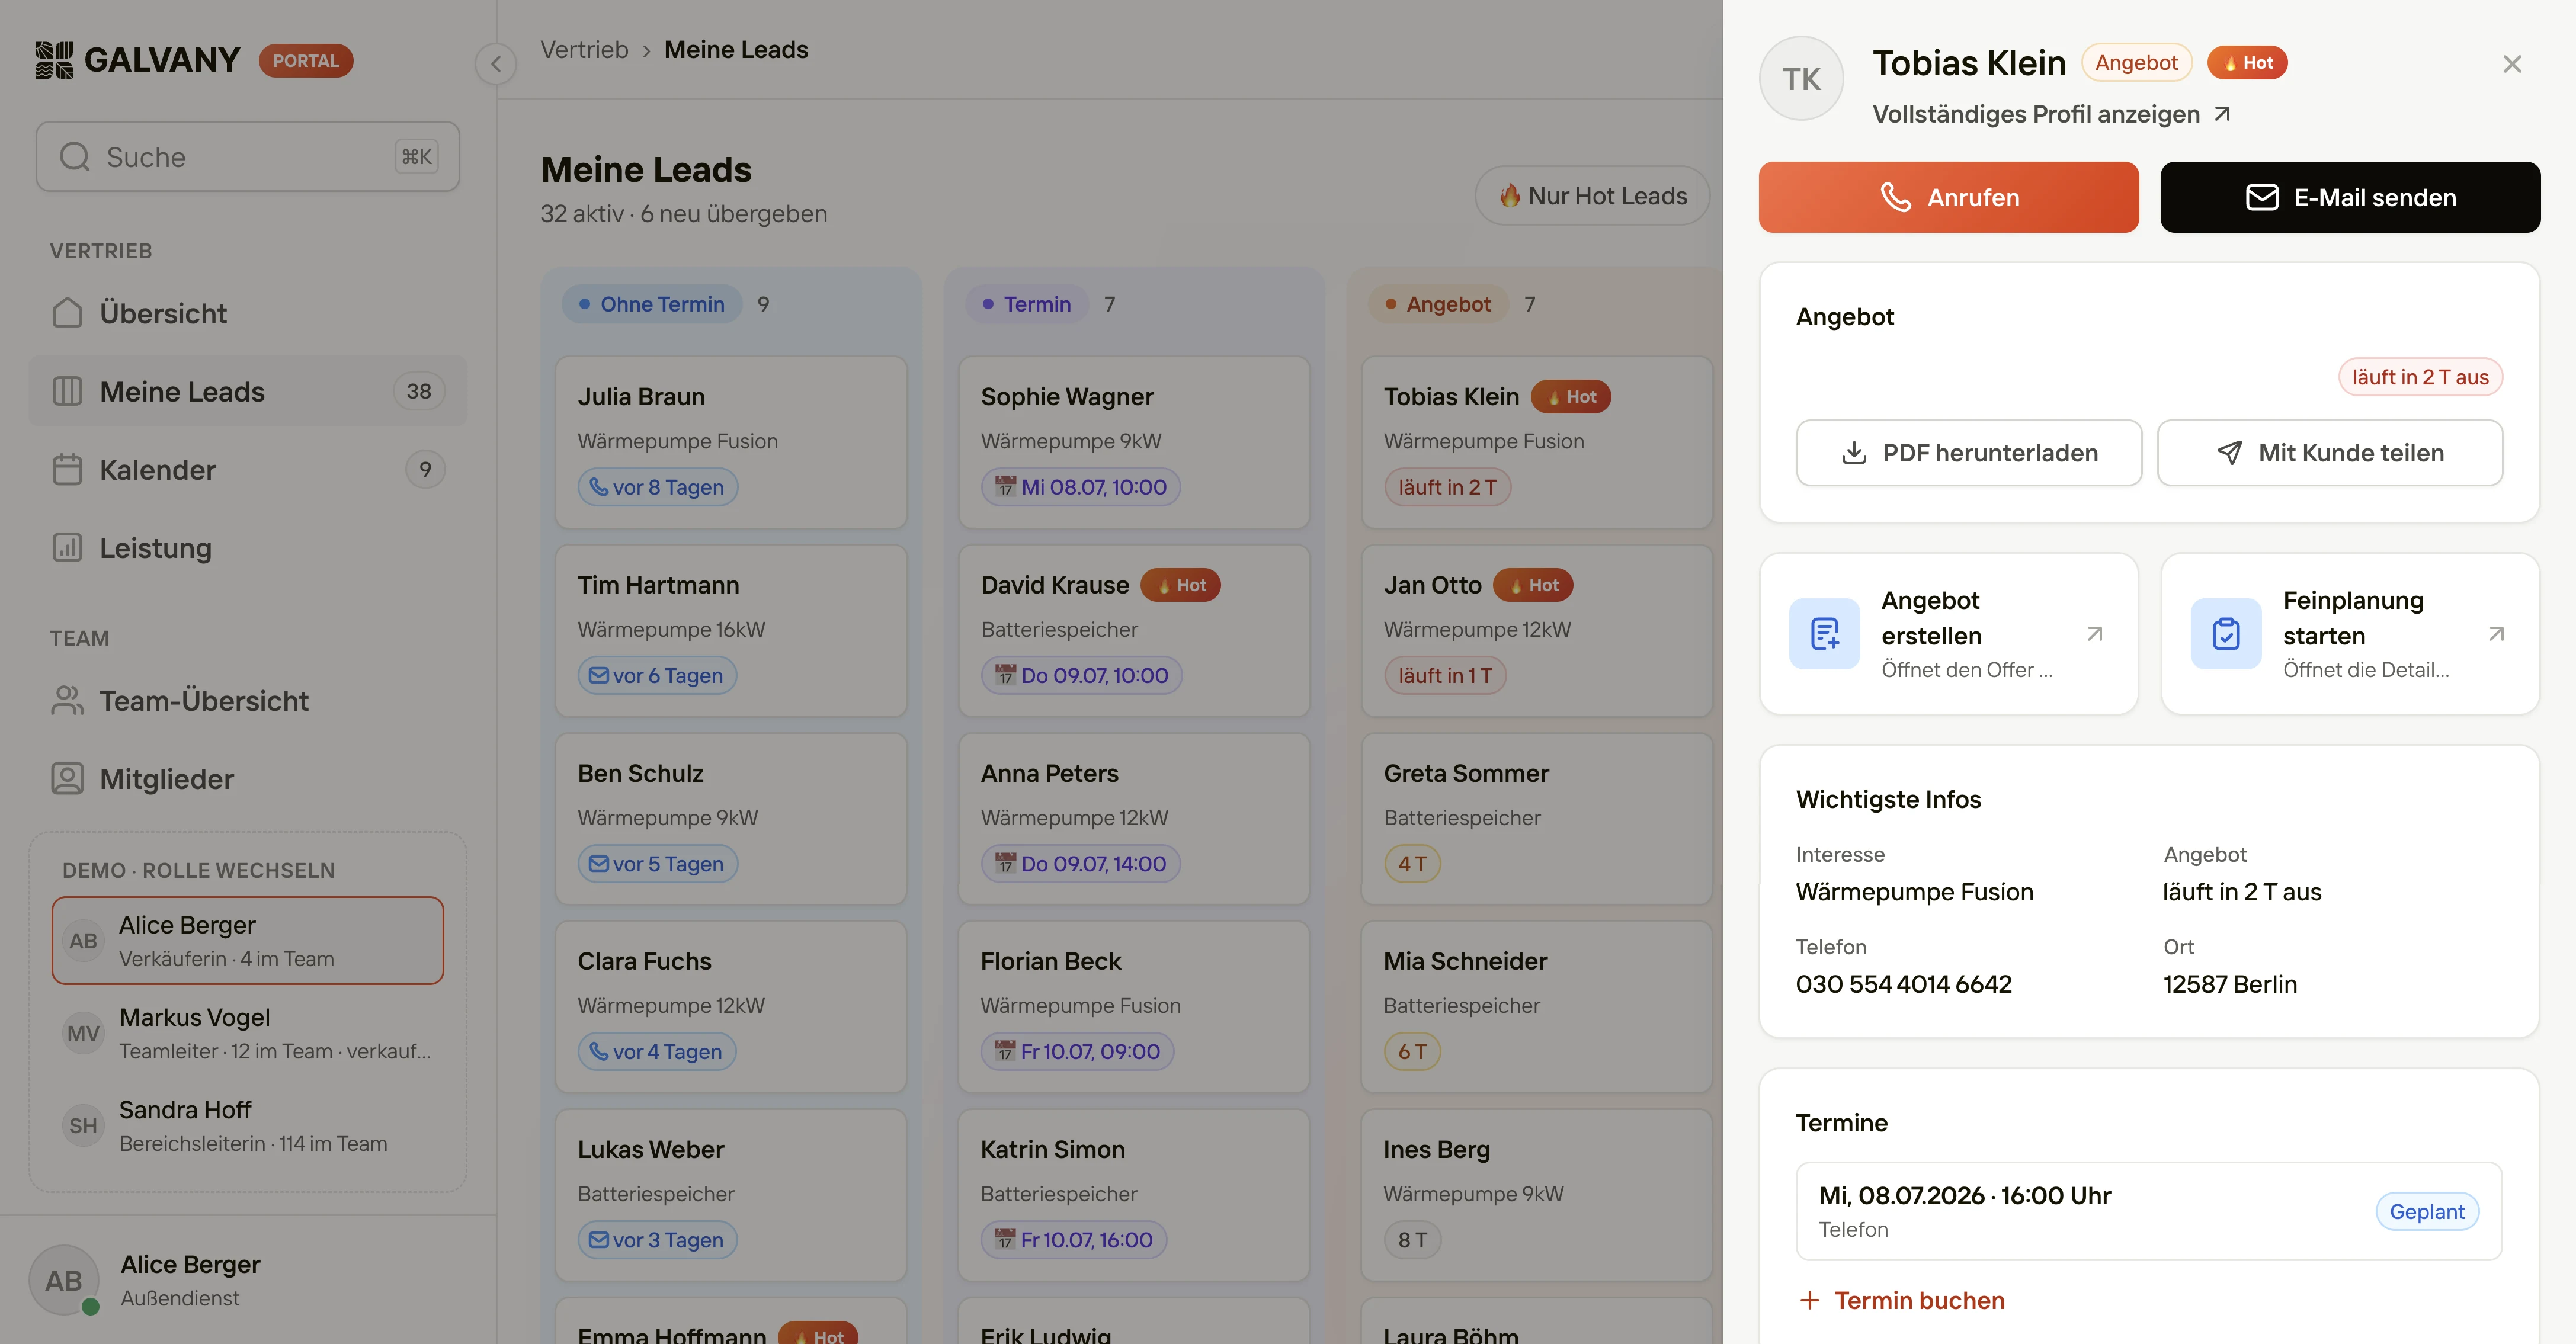
Task: Click the GALVANY logo icon
Action: [x=53, y=60]
